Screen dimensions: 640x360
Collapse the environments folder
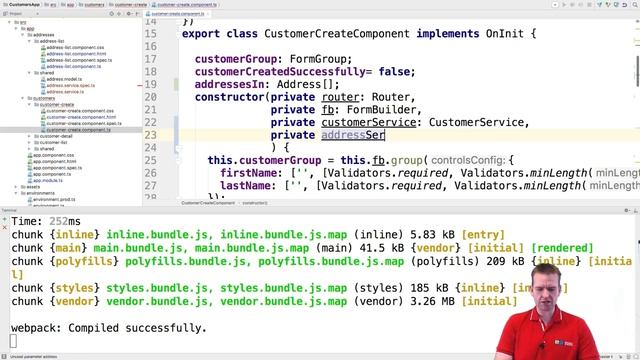click(16, 193)
